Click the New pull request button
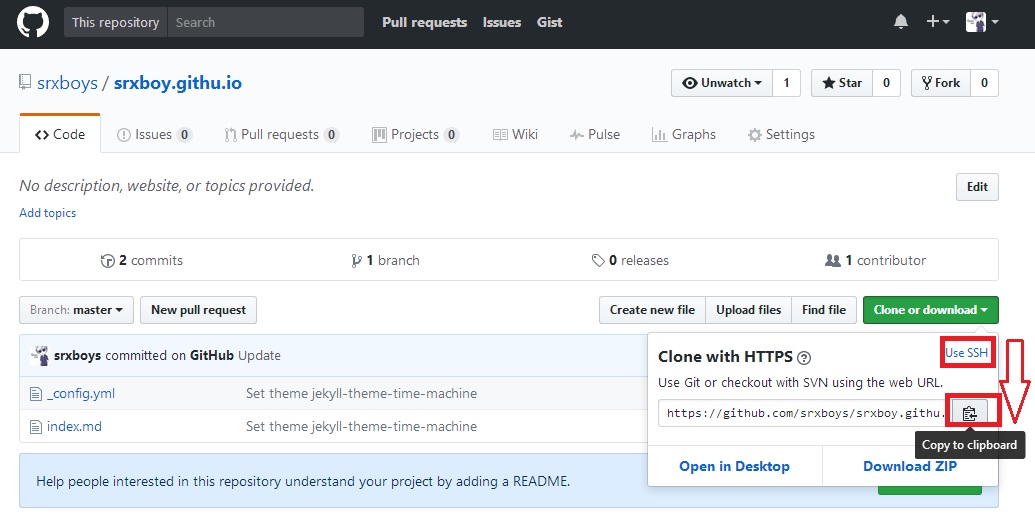 pos(198,310)
